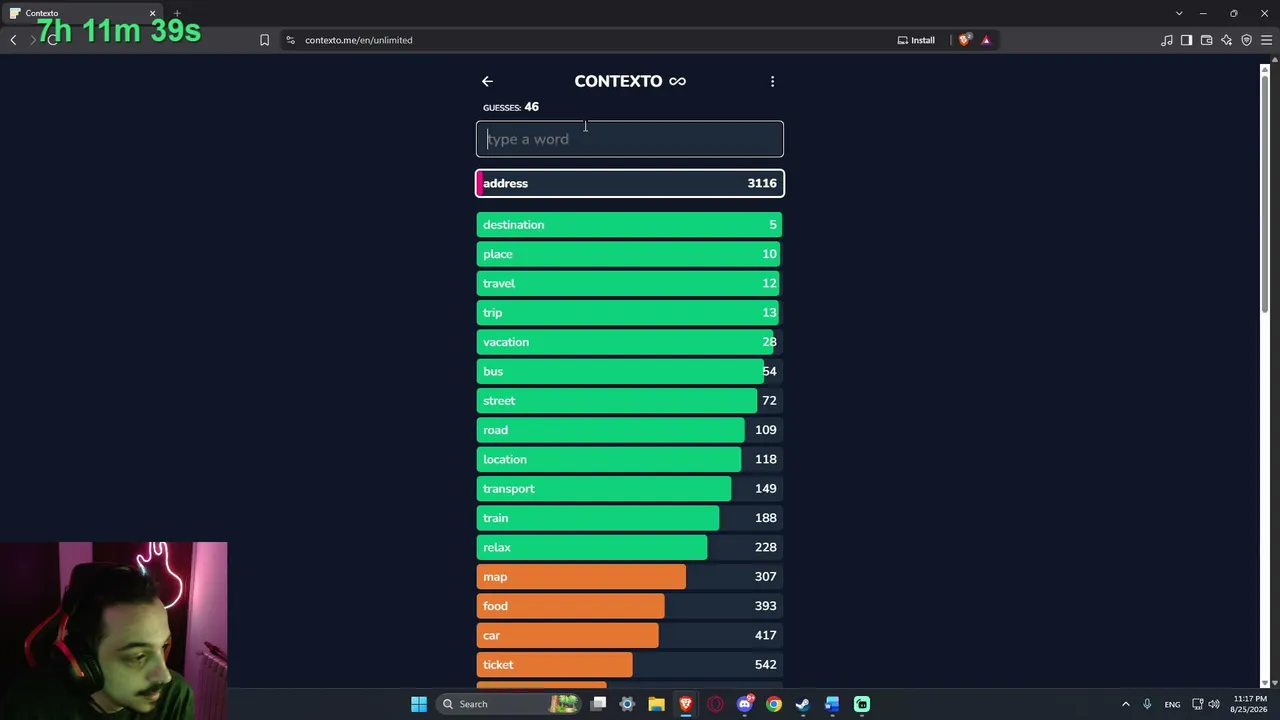This screenshot has height=720, width=1280.
Task: Click the GUESSES: 46 counter
Action: pyautogui.click(x=511, y=107)
